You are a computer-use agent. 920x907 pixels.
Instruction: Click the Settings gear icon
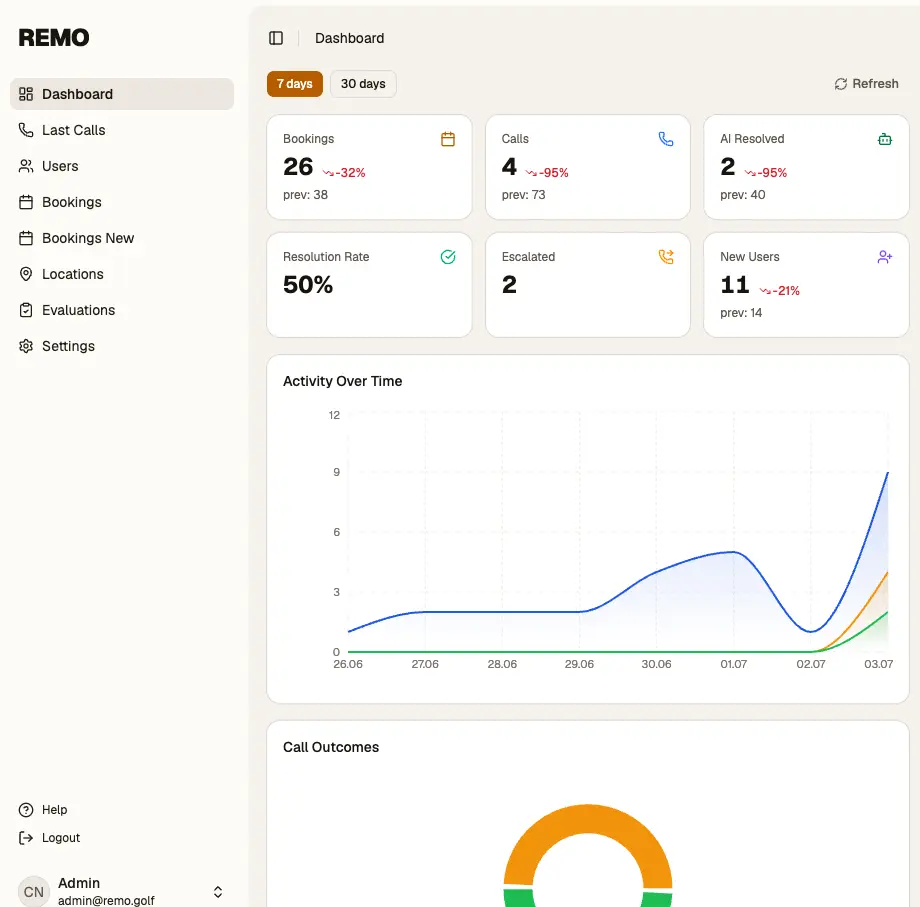click(26, 346)
